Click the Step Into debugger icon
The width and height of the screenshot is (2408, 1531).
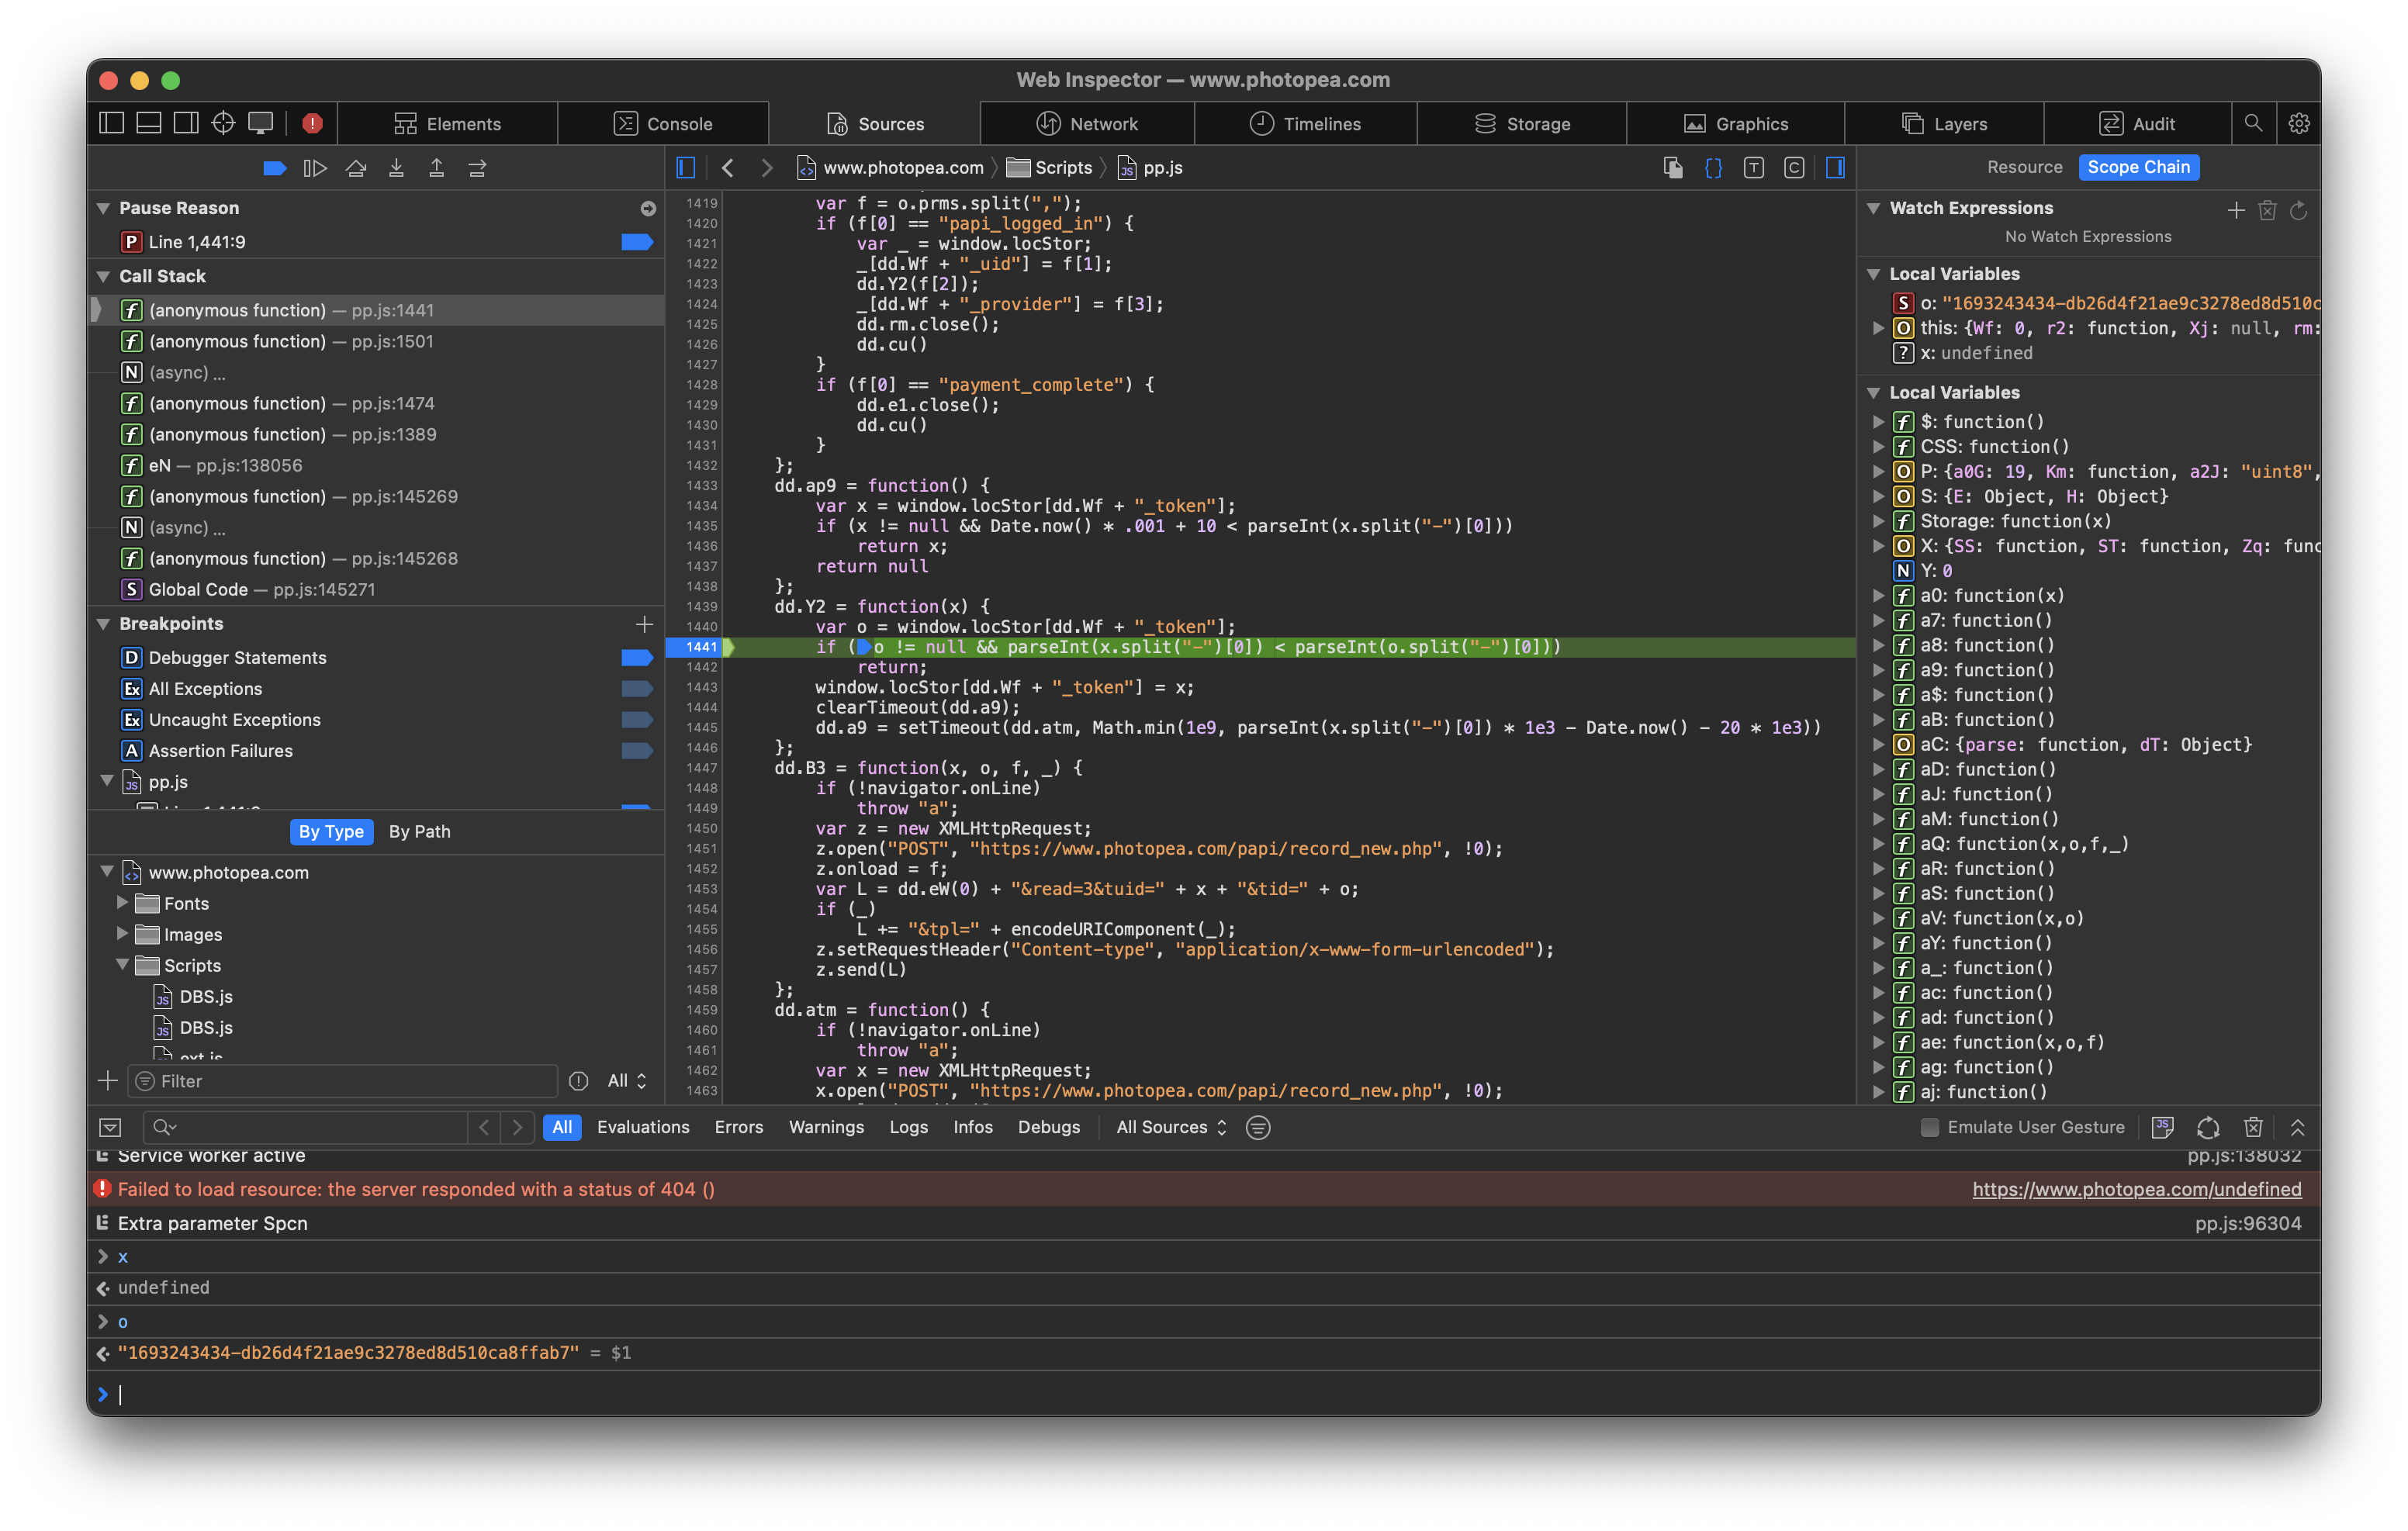(x=397, y=168)
